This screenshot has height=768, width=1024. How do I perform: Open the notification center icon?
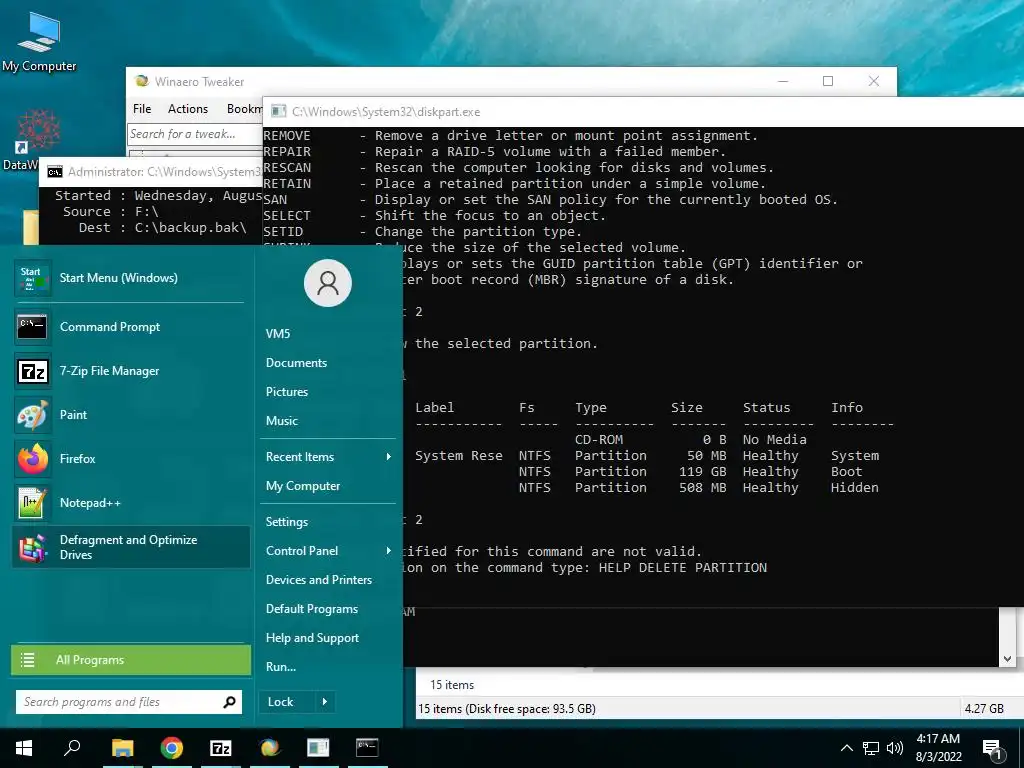992,749
